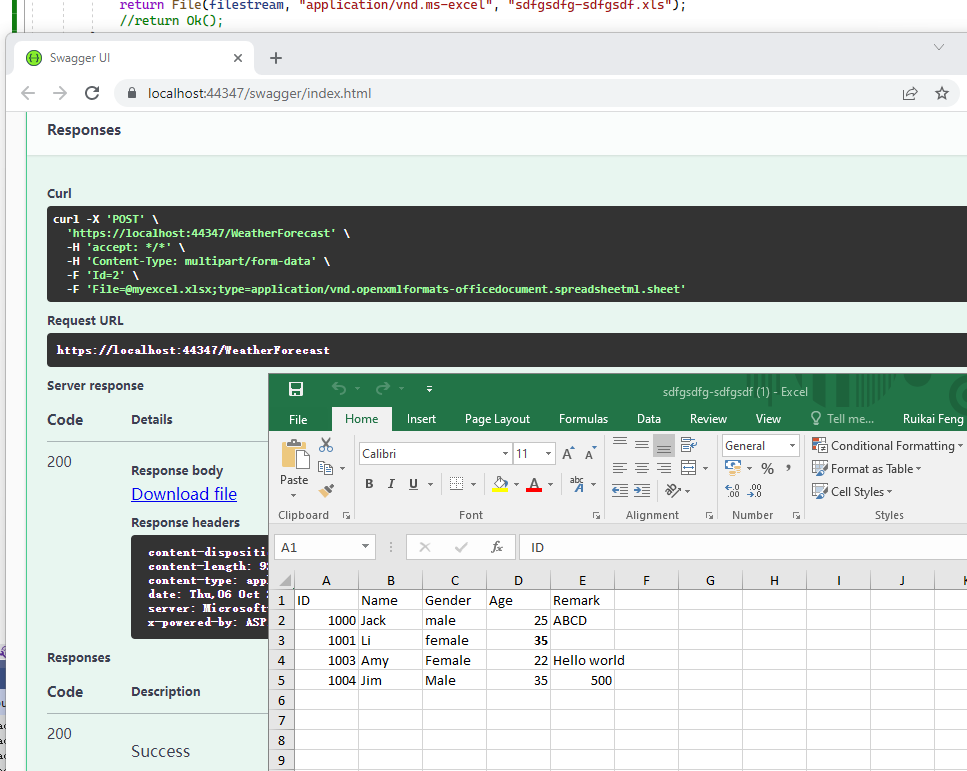Viewport: 967px width, 771px height.
Task: Open the Formulas ribbon tab
Action: pyautogui.click(x=583, y=419)
